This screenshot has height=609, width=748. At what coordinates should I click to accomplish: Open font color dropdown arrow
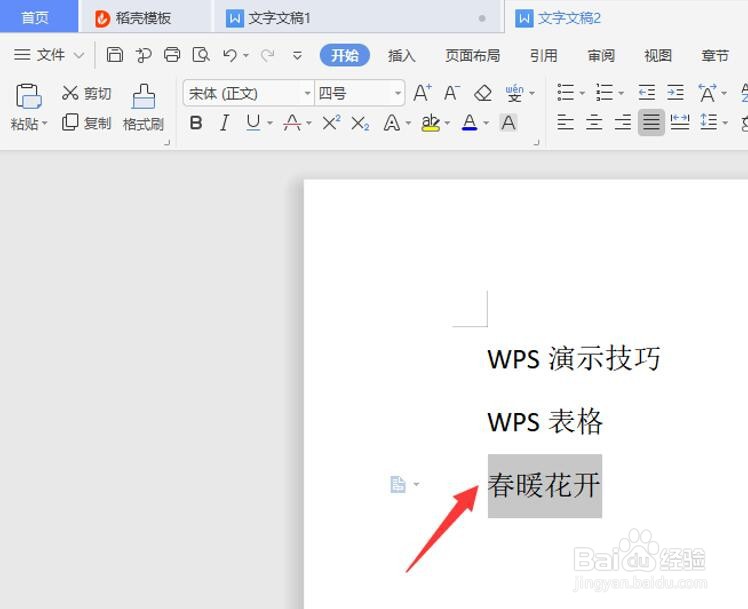click(486, 124)
